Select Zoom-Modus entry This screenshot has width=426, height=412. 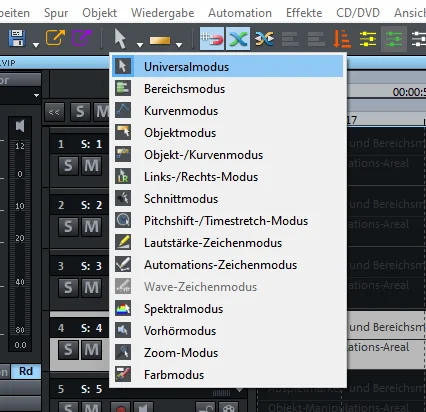tap(228, 353)
